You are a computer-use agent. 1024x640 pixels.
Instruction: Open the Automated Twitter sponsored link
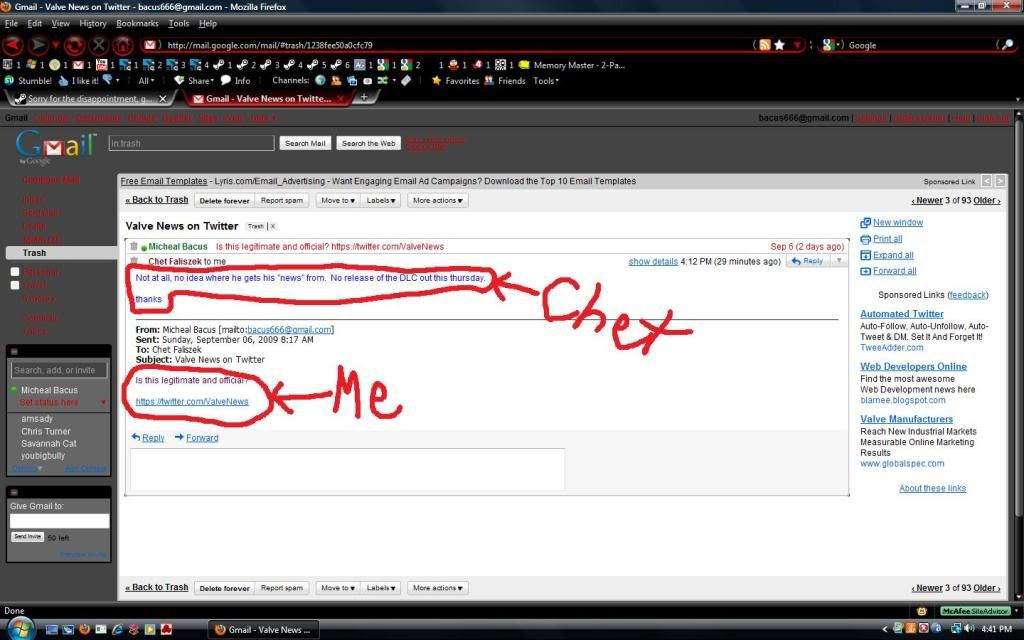pos(901,314)
